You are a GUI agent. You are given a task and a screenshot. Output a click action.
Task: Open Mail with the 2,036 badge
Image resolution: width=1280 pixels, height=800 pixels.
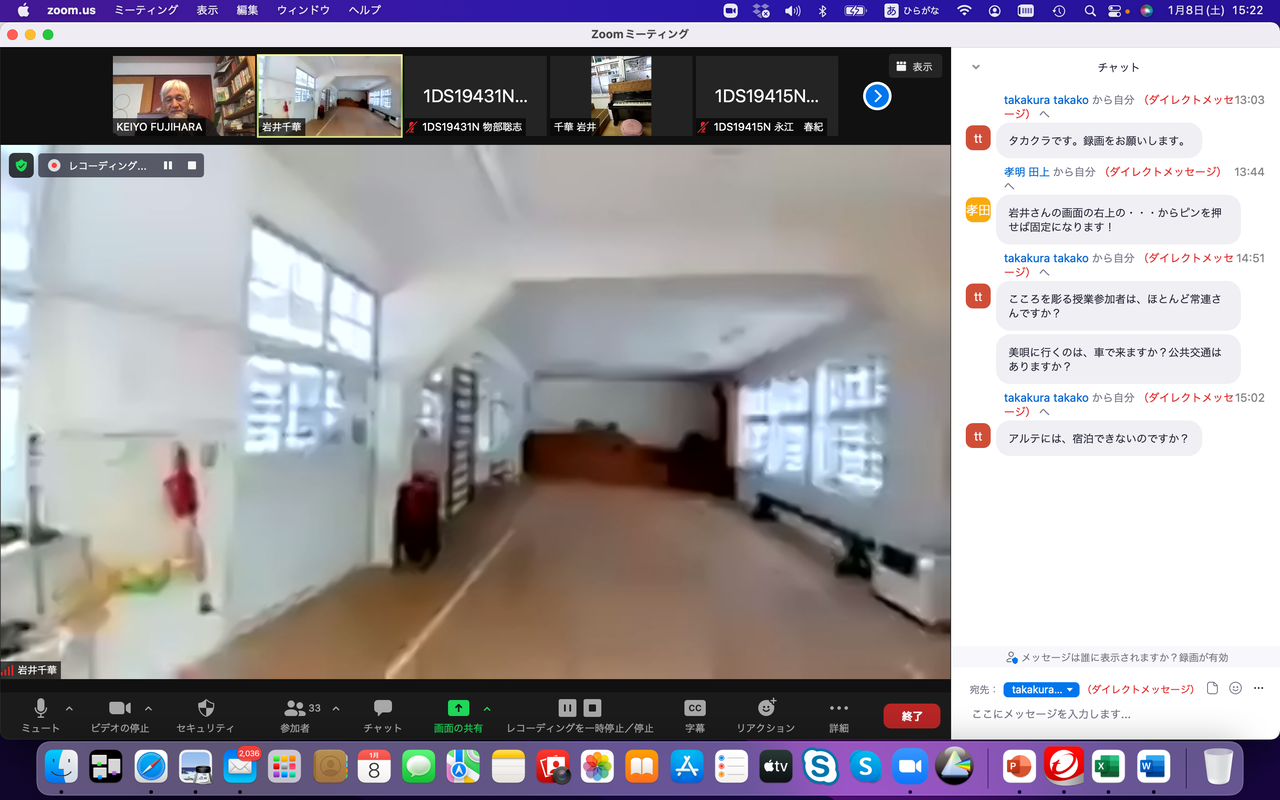pos(240,767)
